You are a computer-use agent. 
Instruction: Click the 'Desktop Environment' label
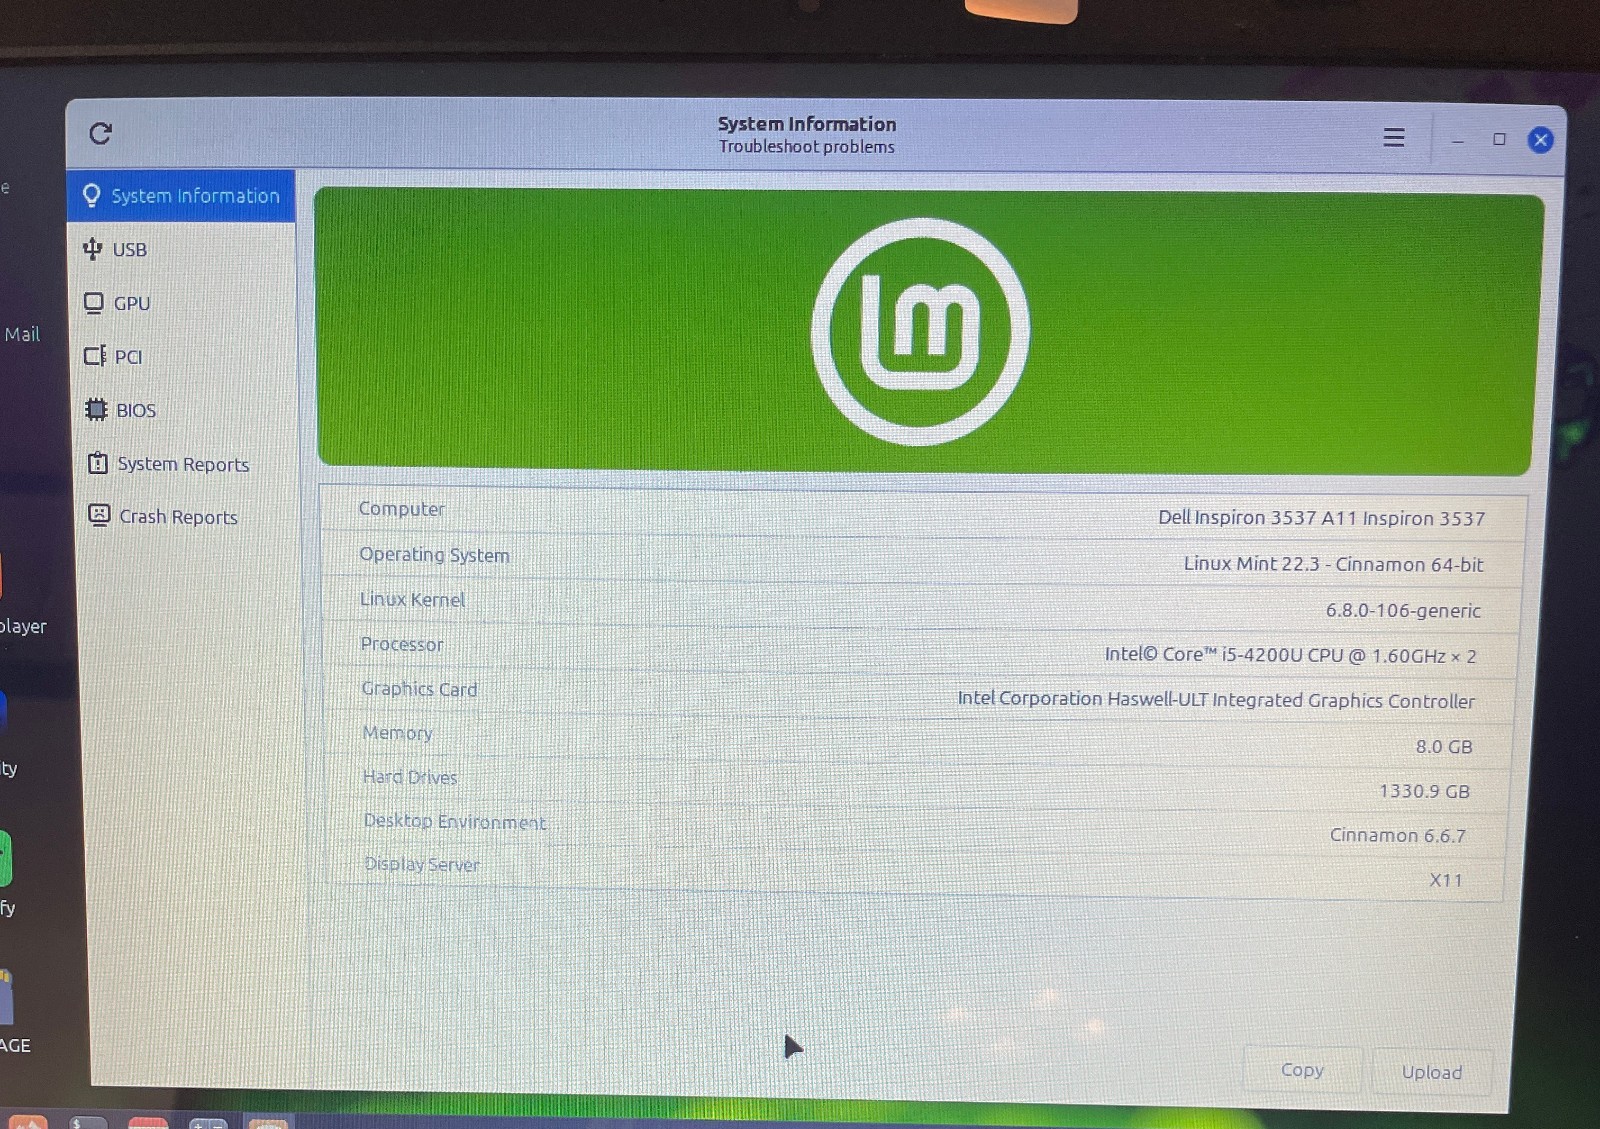pyautogui.click(x=455, y=821)
